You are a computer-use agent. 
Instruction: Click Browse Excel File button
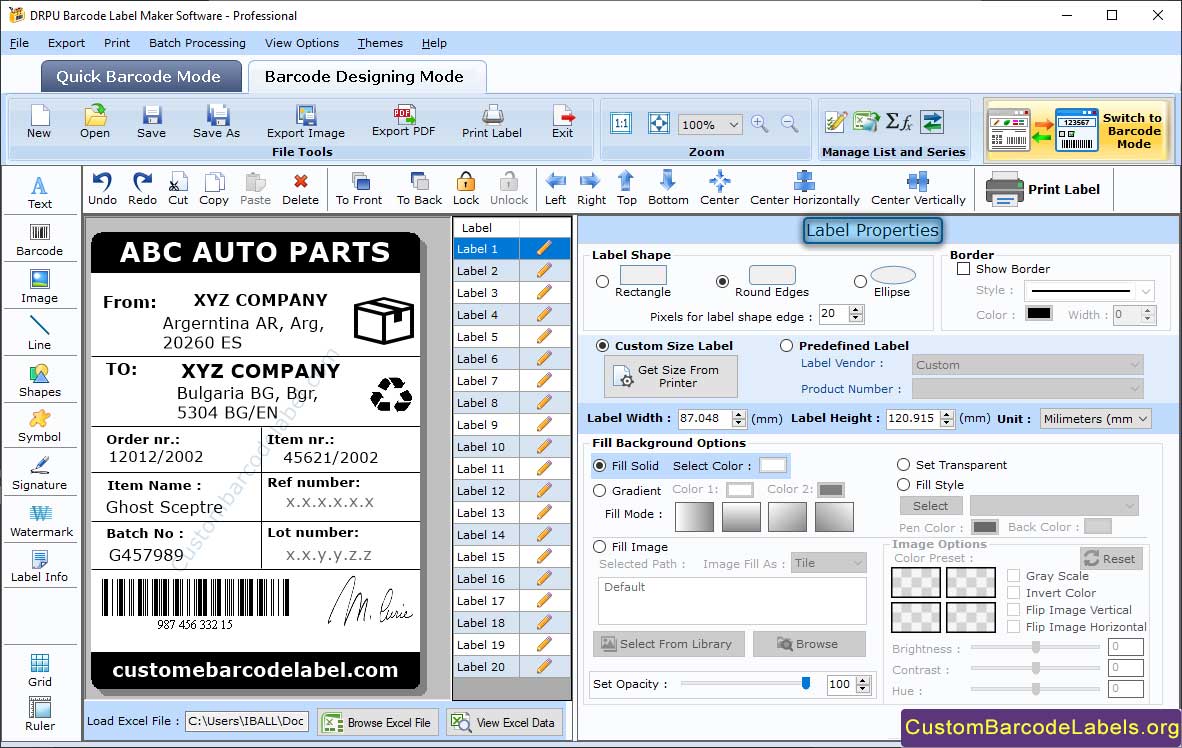(378, 722)
